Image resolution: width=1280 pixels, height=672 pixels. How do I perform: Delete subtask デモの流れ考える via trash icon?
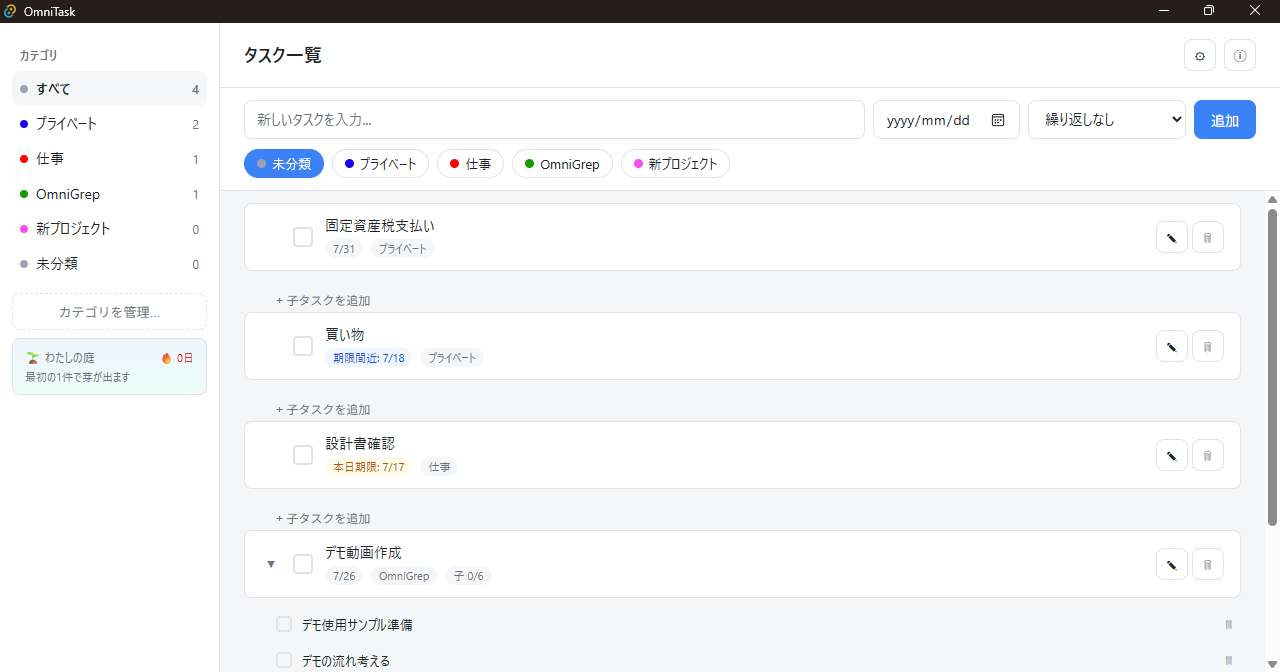1229,660
